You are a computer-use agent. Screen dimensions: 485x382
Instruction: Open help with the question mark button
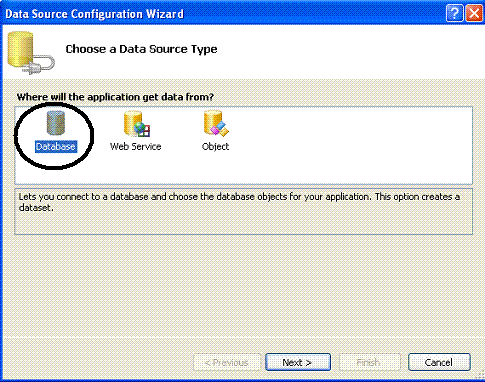pos(454,14)
